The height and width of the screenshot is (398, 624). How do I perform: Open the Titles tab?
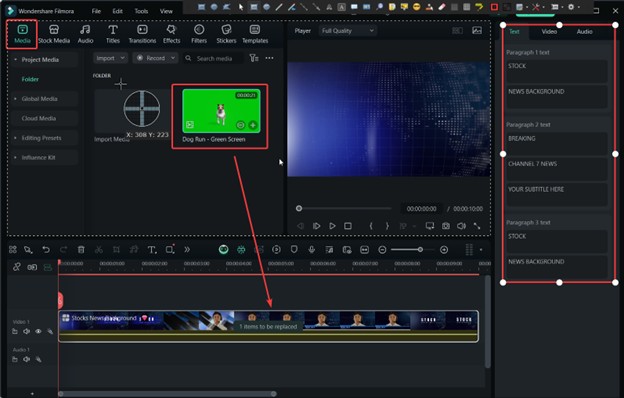[x=113, y=34]
